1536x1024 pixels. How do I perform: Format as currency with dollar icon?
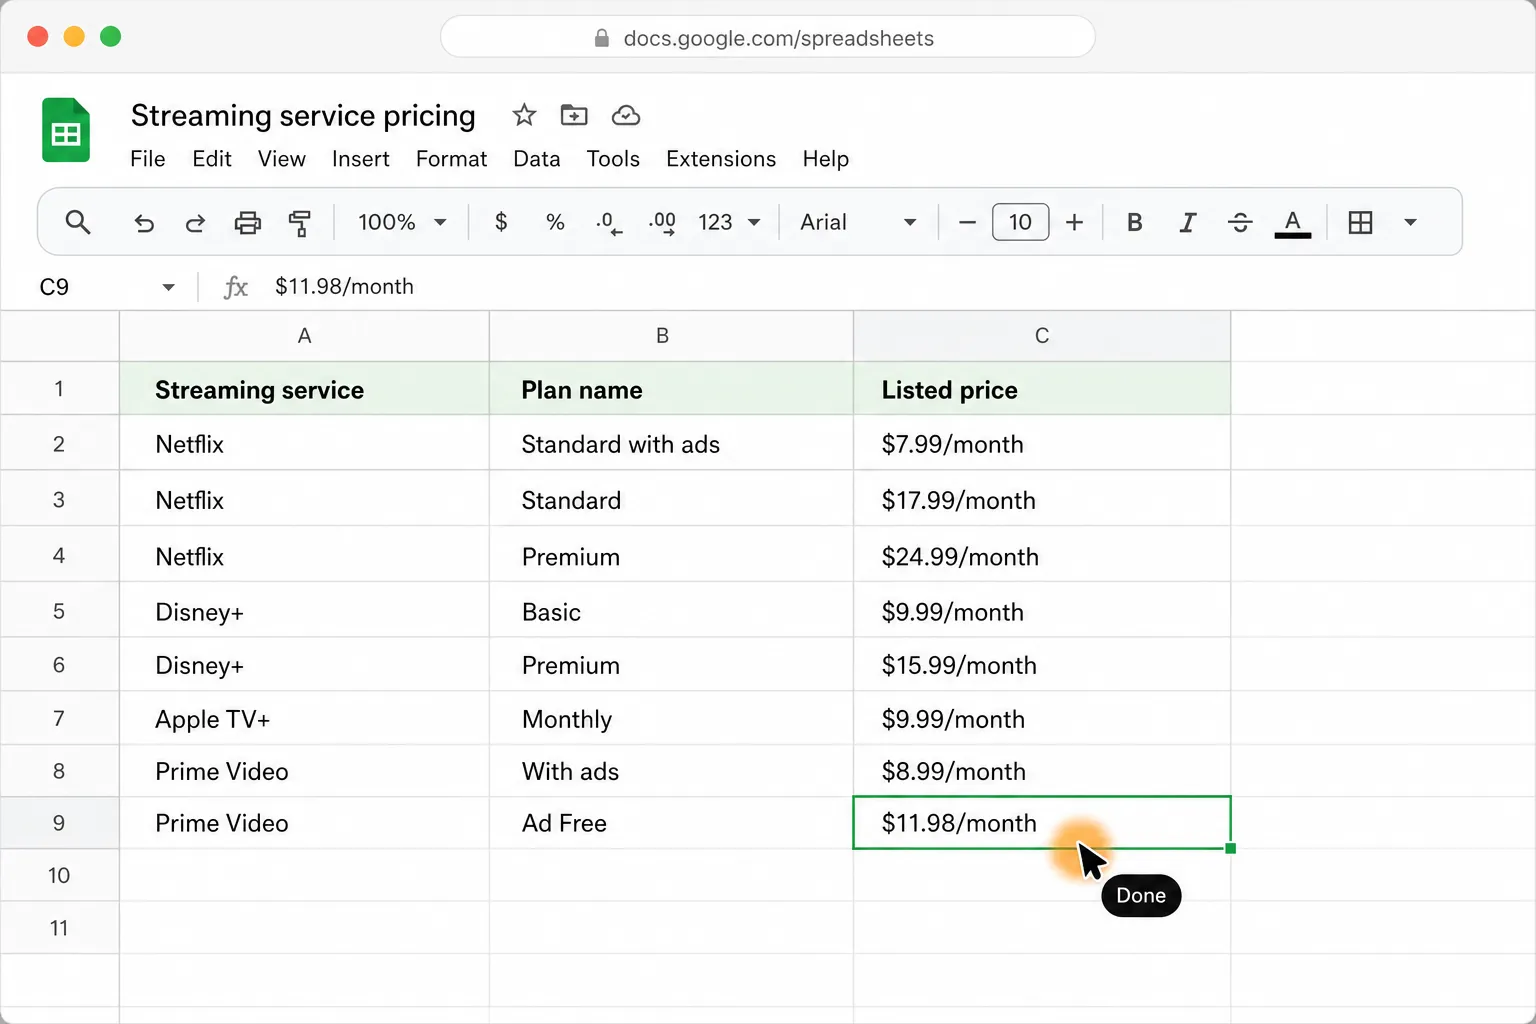(x=501, y=222)
